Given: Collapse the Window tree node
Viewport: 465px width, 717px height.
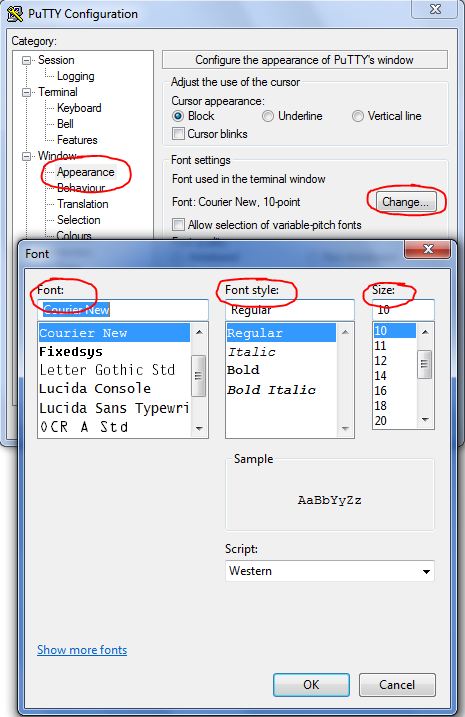Looking at the screenshot, I should pyautogui.click(x=27, y=156).
